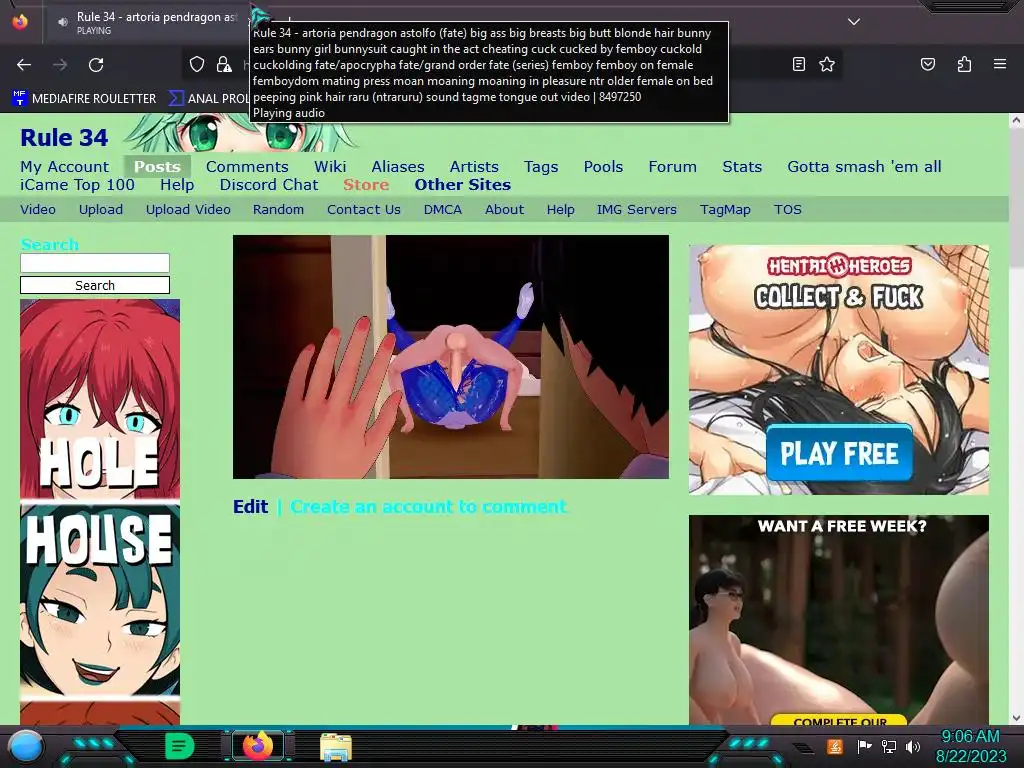1024x768 pixels.
Task: Open the TagMap page
Action: pos(725,210)
